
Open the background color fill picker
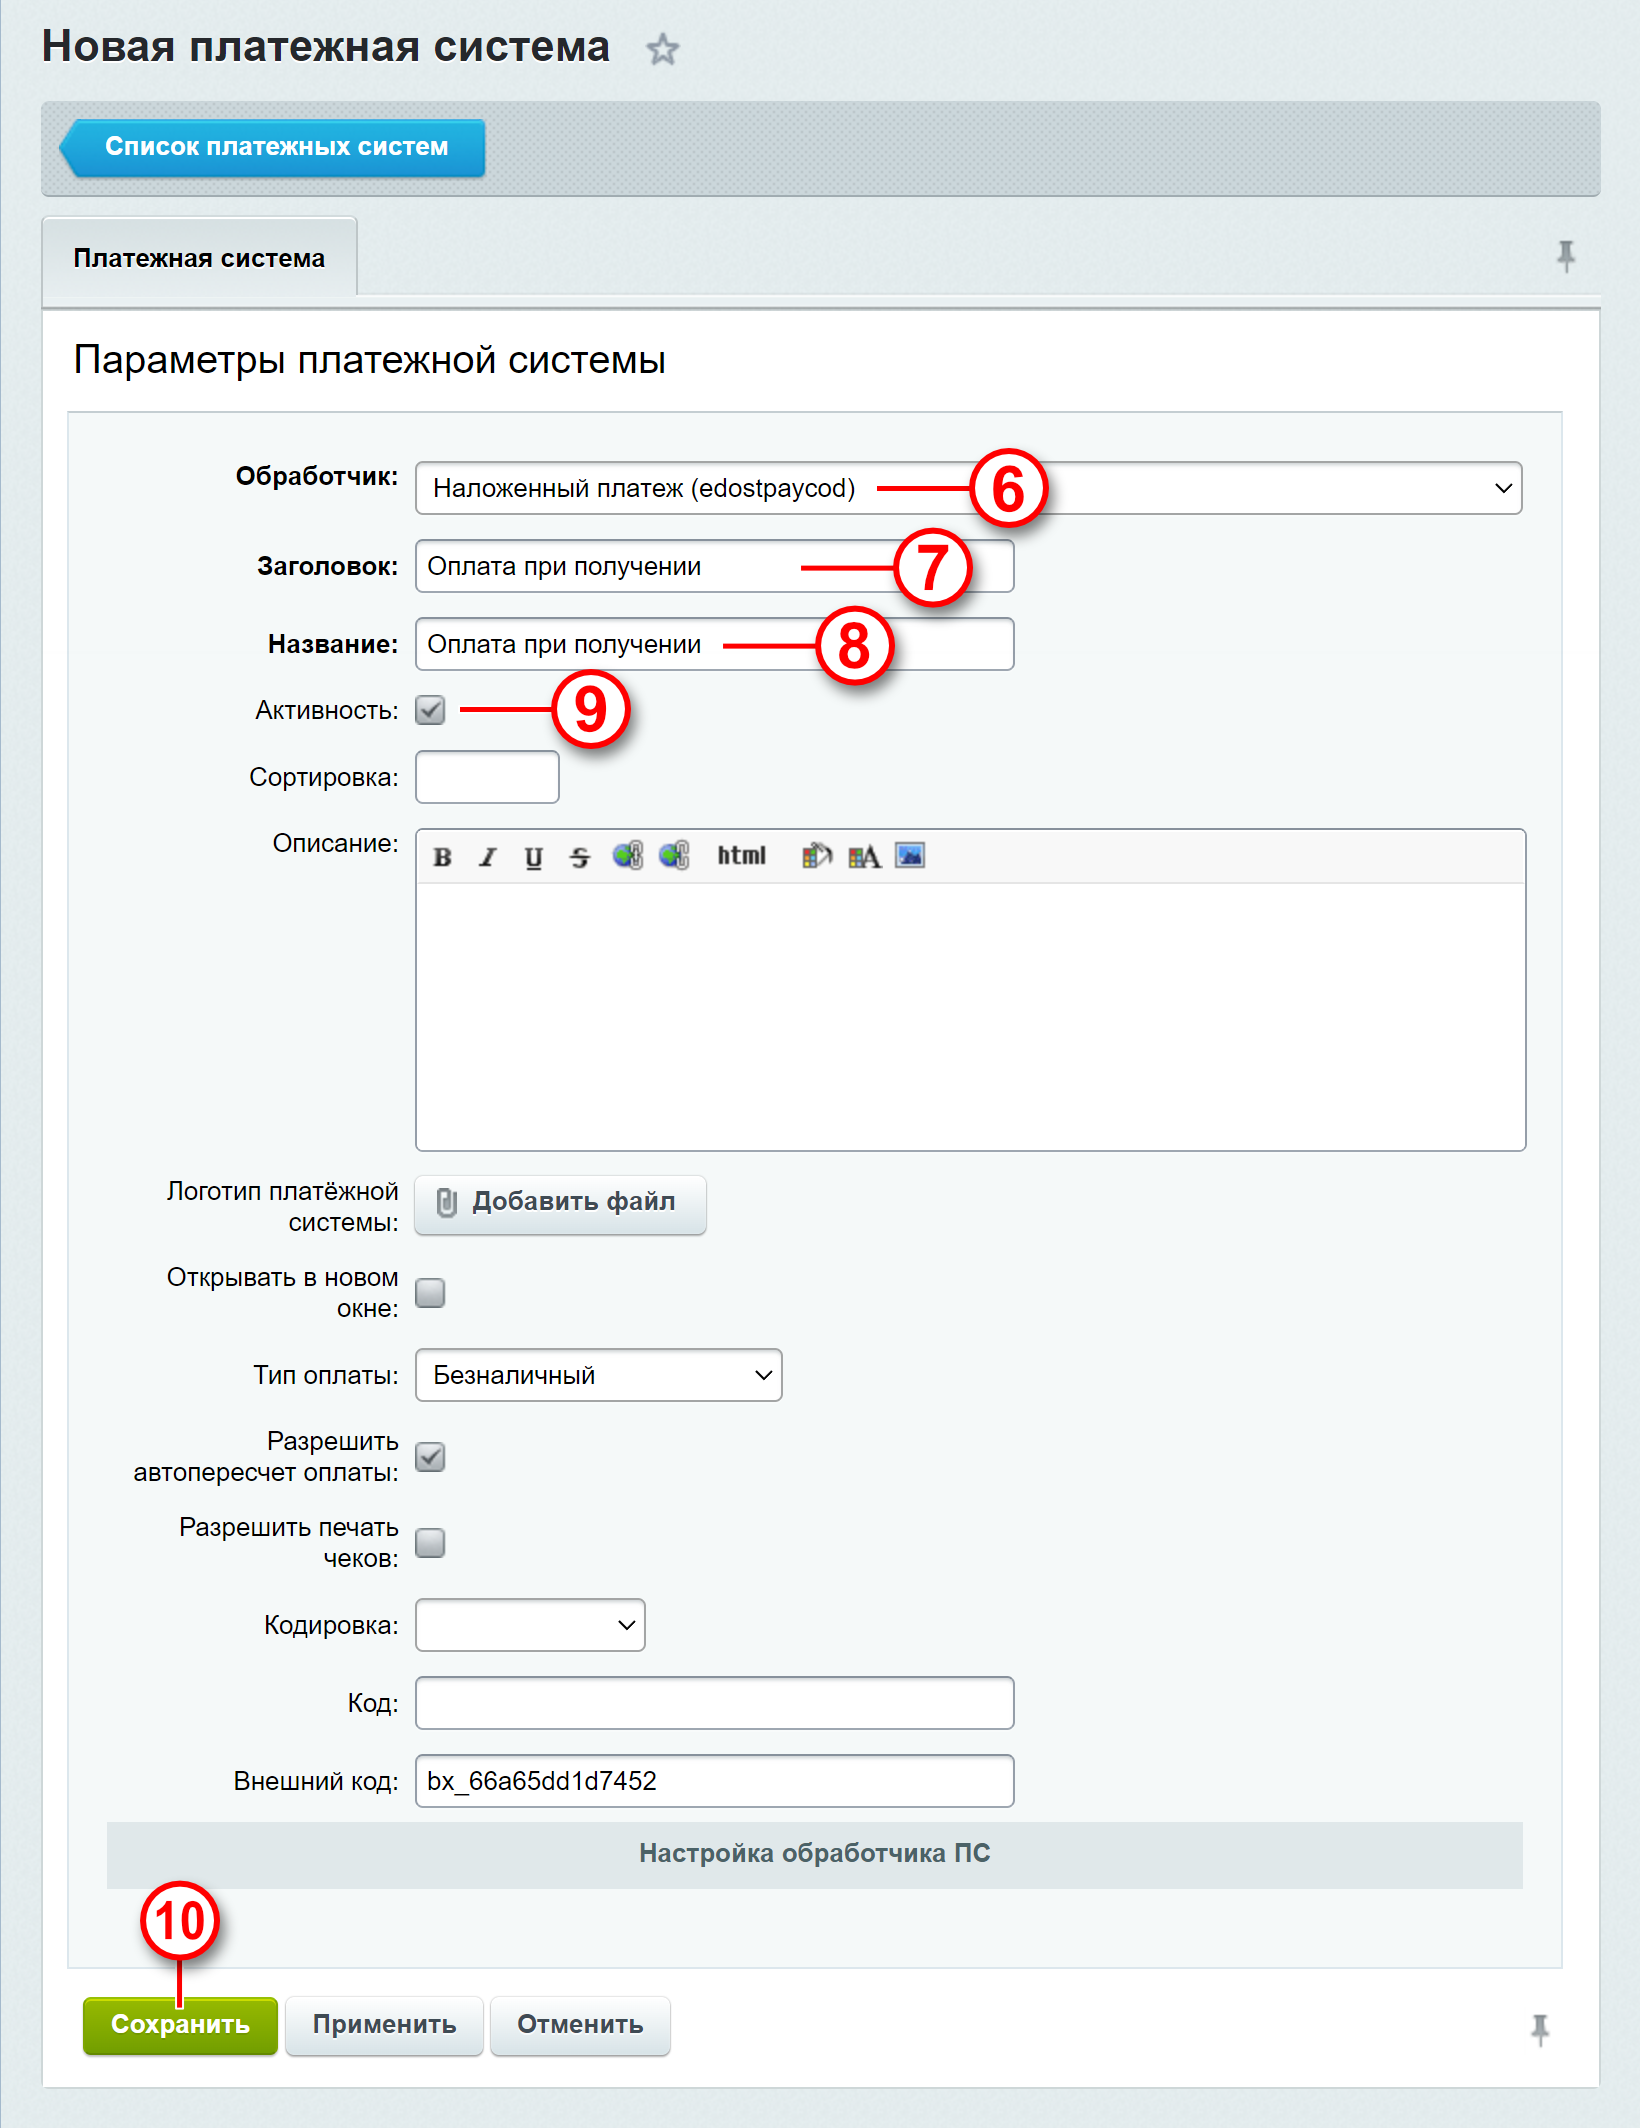point(817,856)
